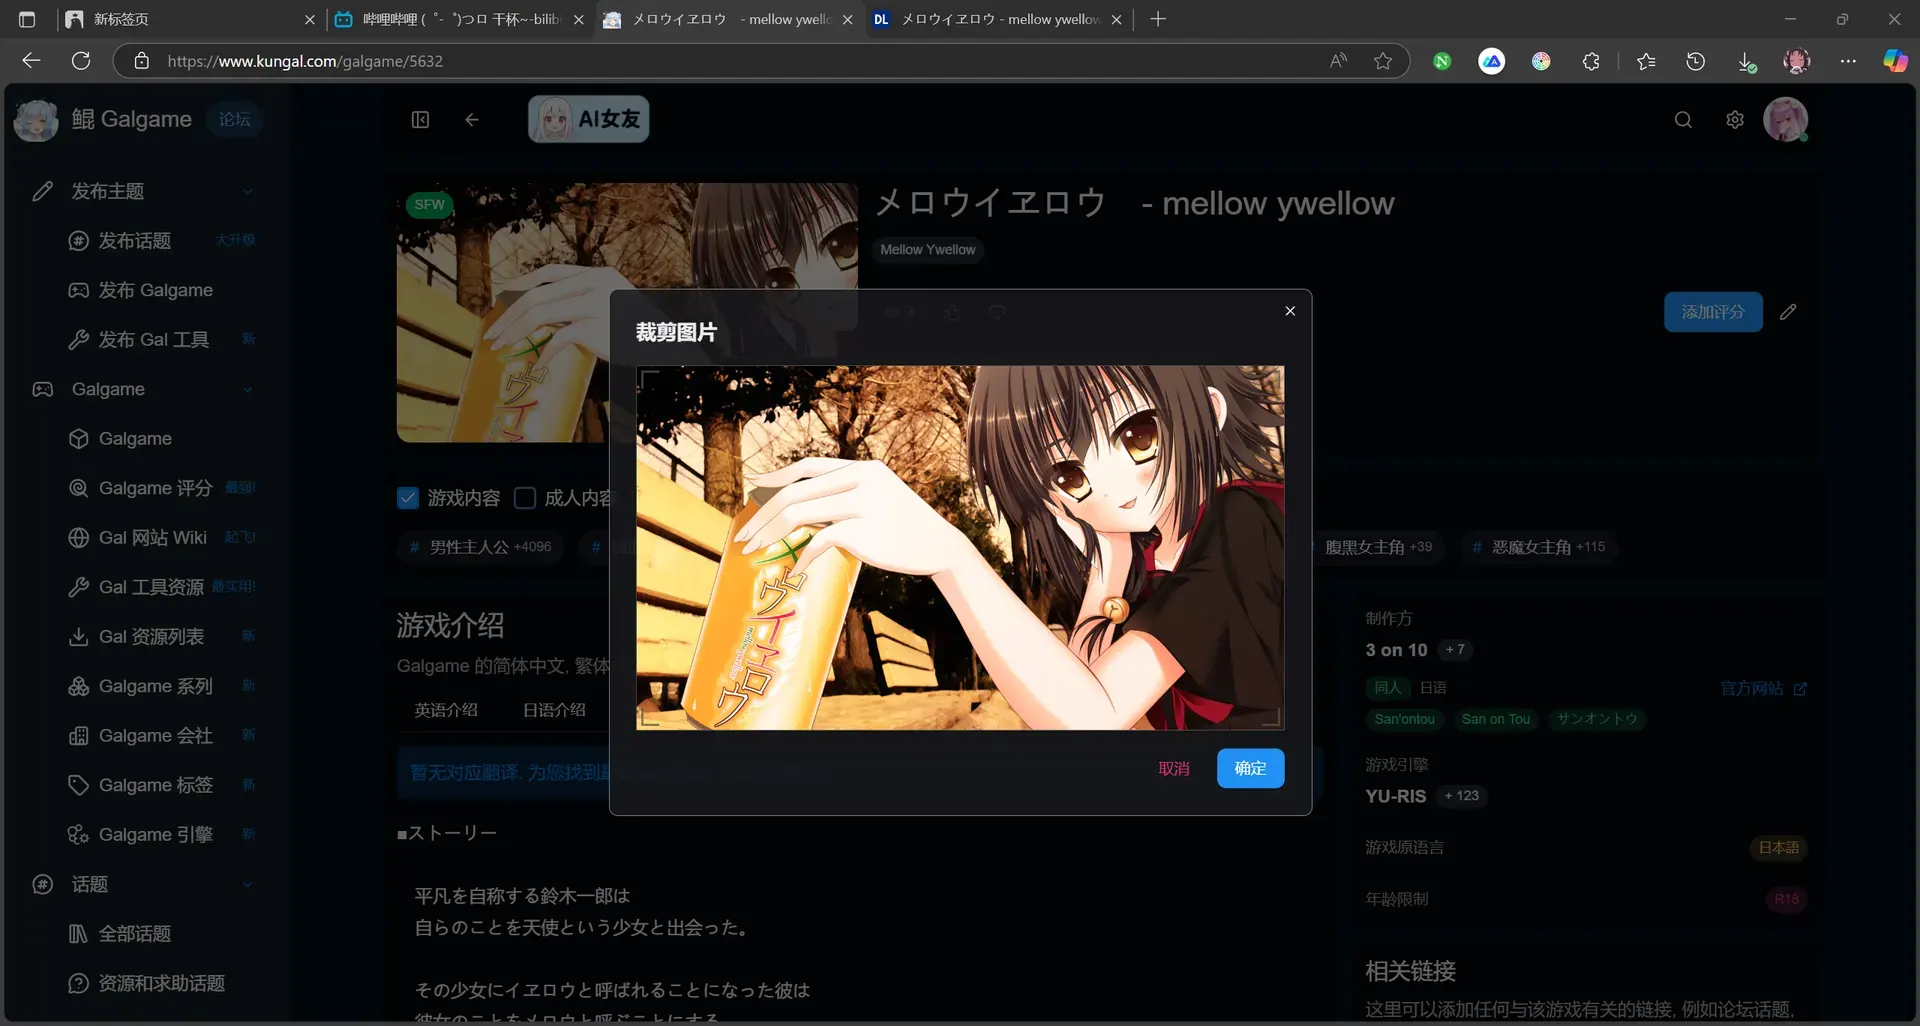Click the 日本語 language badge

tap(1779, 847)
